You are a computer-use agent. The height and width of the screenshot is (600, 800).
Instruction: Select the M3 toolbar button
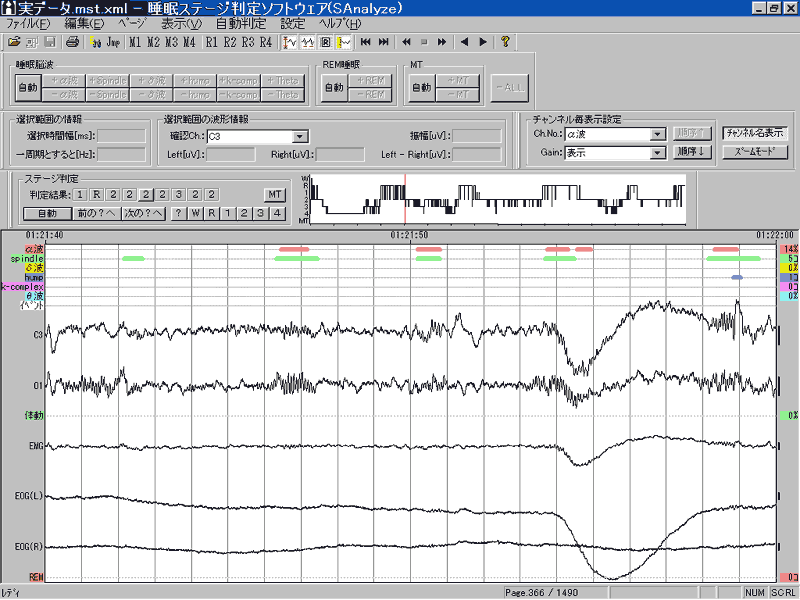[171, 42]
